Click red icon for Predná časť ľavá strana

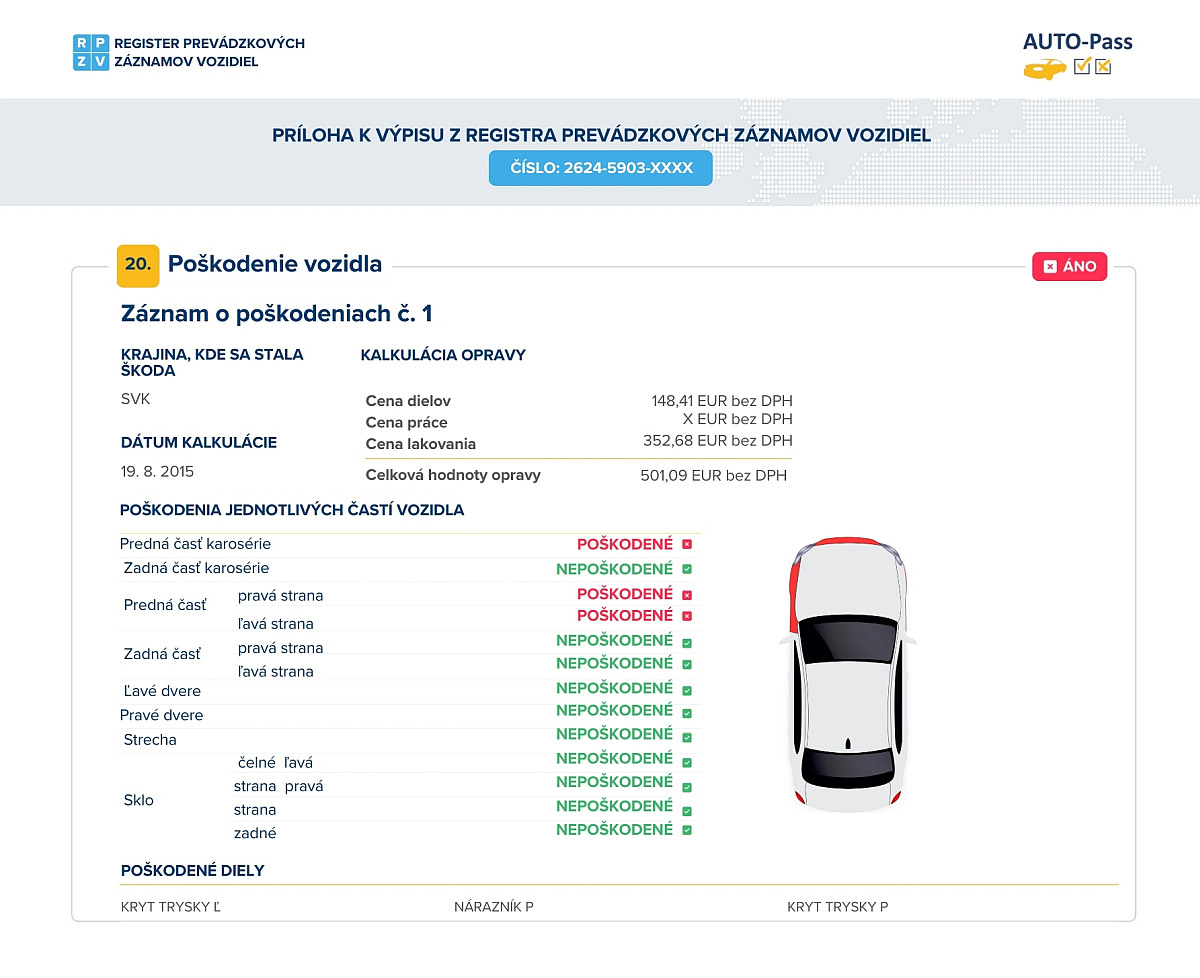(687, 616)
